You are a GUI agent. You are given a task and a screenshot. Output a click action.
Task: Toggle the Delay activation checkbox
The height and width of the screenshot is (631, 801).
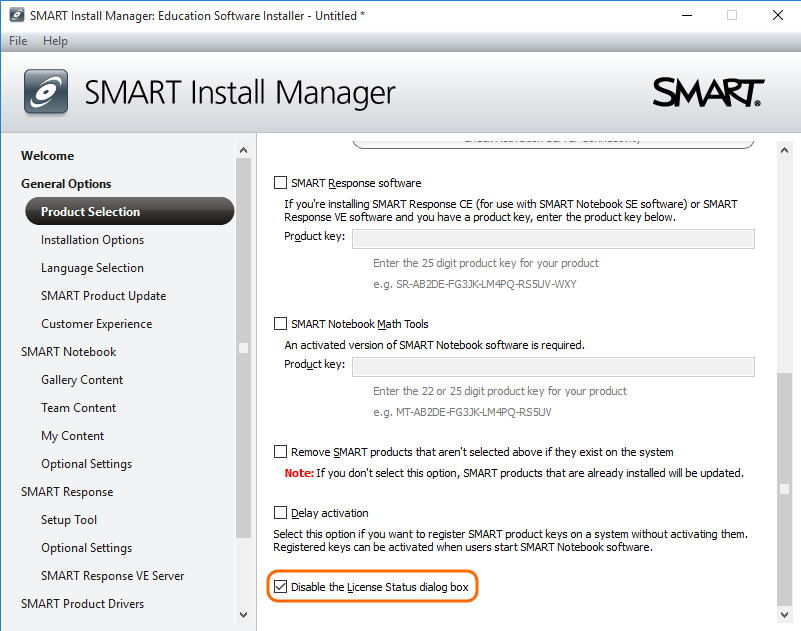point(281,513)
